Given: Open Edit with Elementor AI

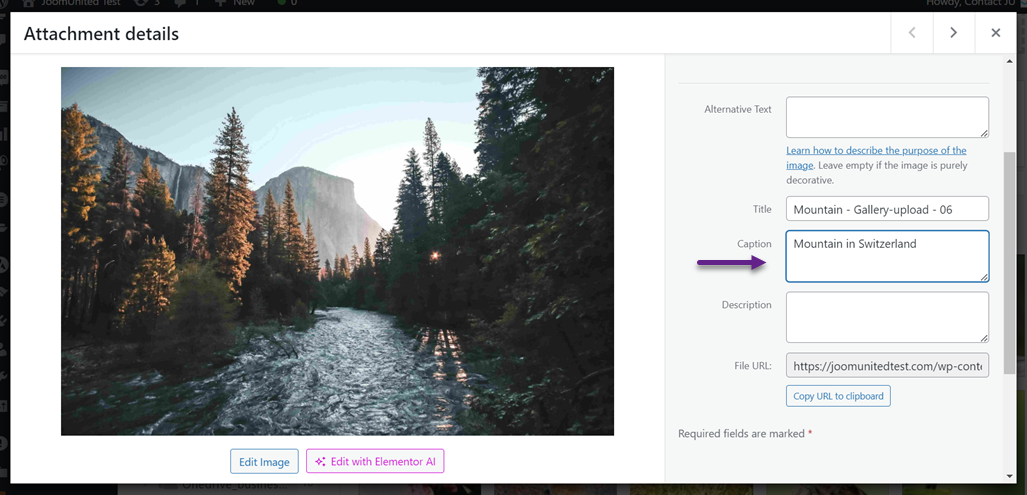Looking at the screenshot, I should coord(375,462).
